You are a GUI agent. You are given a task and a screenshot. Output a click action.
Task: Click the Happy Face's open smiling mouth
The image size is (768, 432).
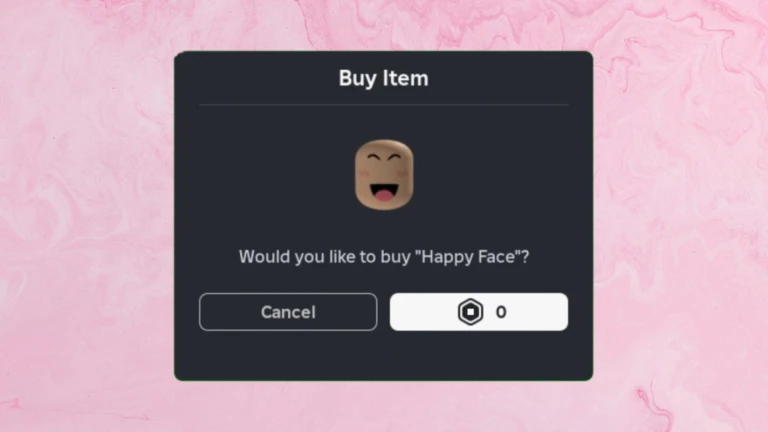pos(384,192)
